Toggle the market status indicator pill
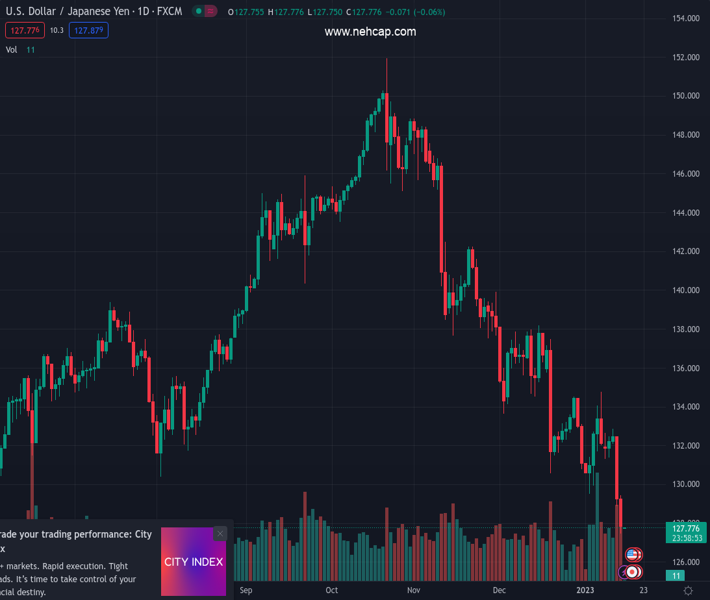710x600 pixels. coord(205,11)
